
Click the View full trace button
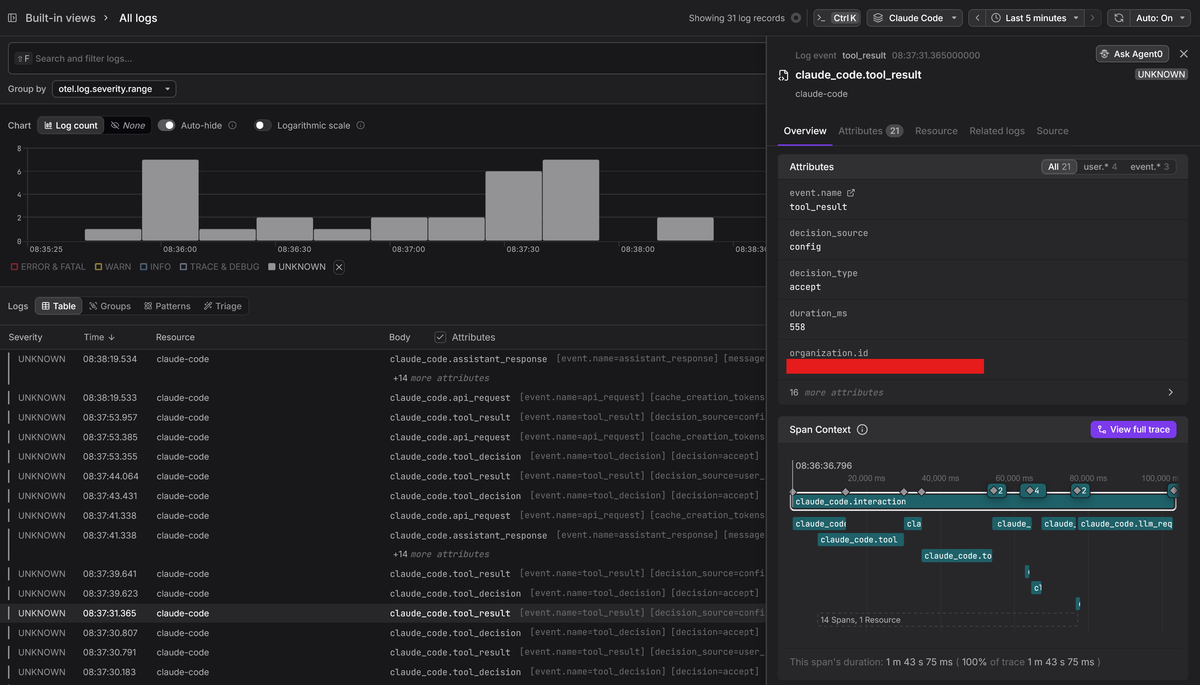[x=1133, y=430]
